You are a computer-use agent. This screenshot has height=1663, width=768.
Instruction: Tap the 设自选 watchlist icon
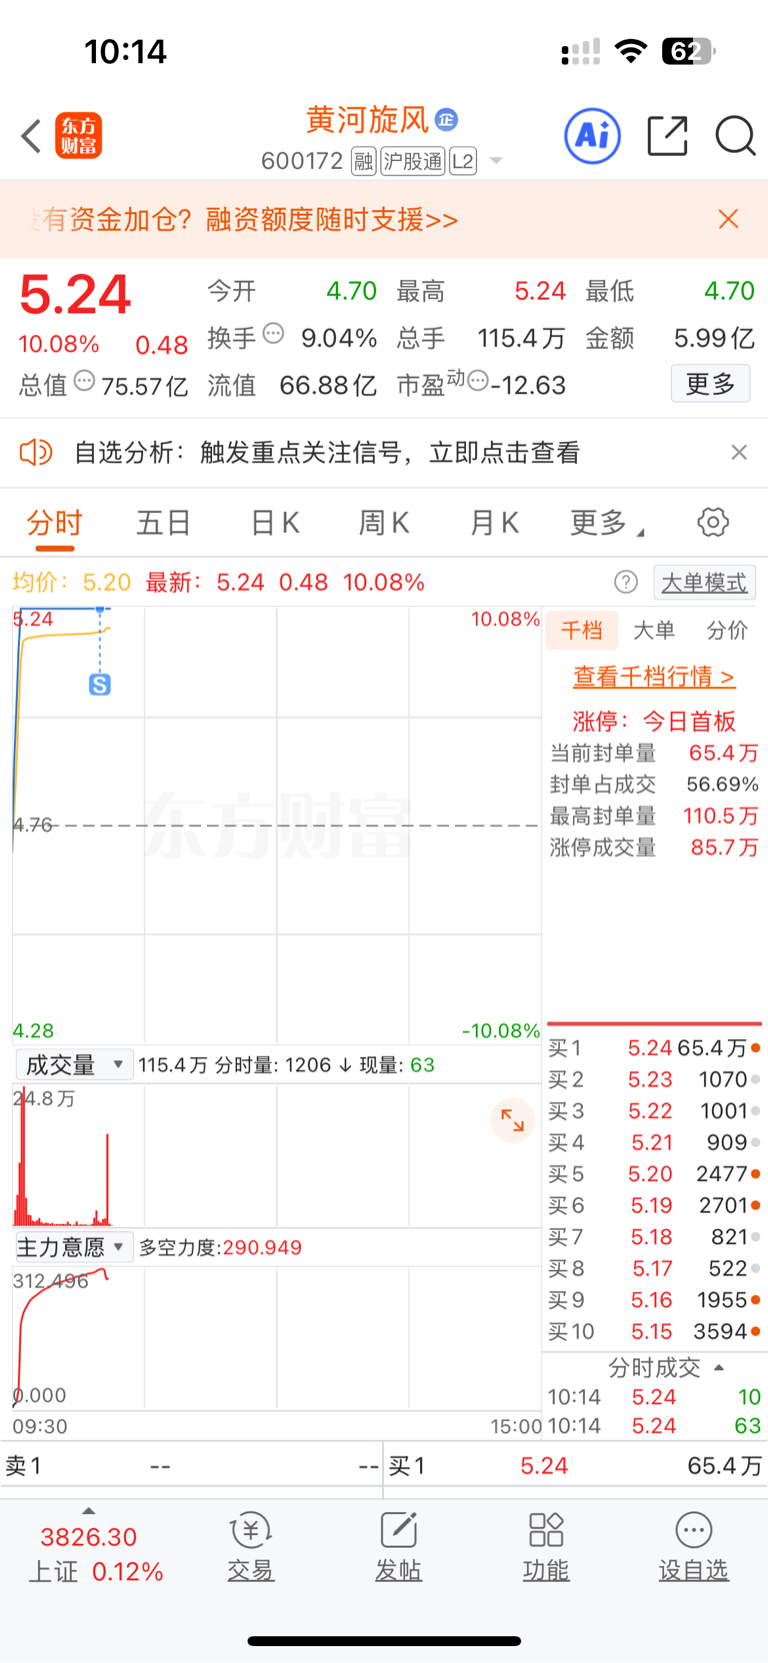694,1548
